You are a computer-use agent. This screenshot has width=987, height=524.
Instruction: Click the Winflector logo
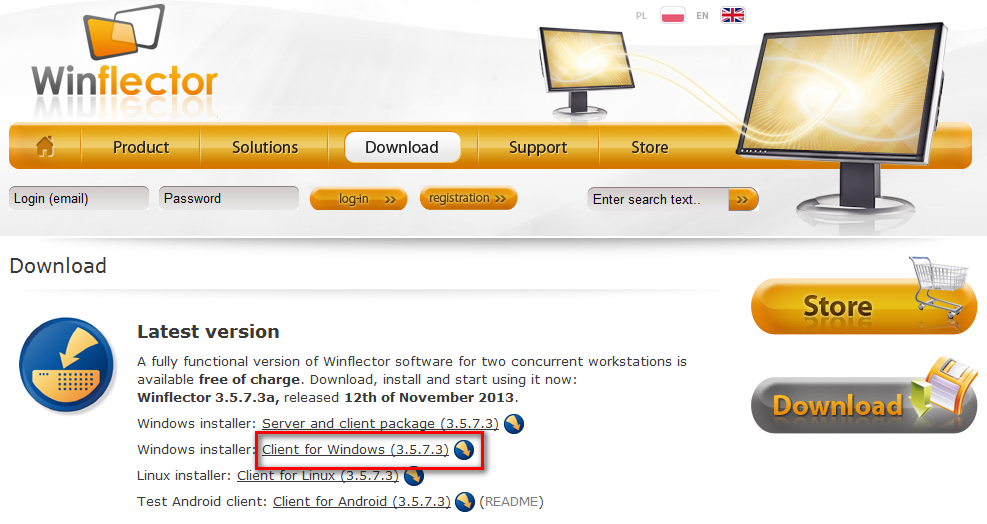[125, 60]
